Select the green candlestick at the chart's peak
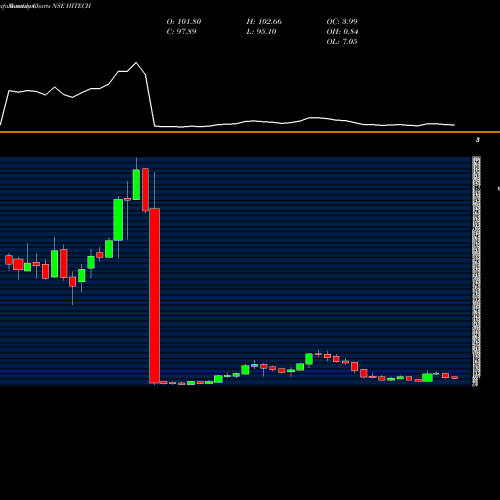 [136, 184]
